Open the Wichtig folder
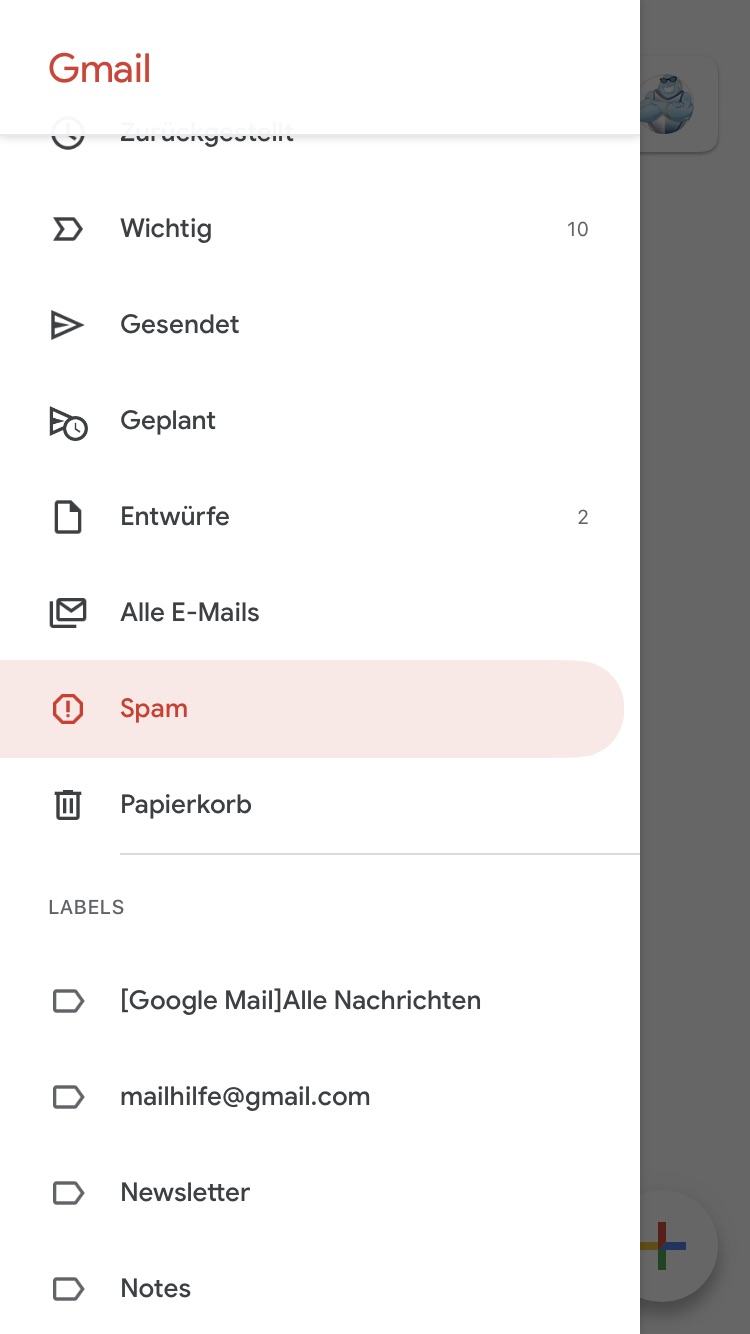 pos(166,229)
